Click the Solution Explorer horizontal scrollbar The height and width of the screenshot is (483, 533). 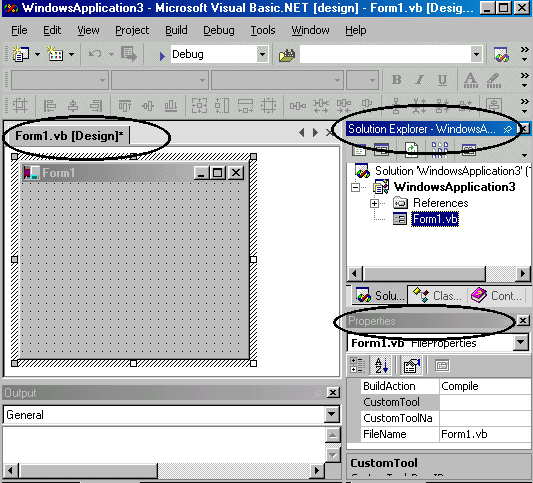(x=439, y=273)
